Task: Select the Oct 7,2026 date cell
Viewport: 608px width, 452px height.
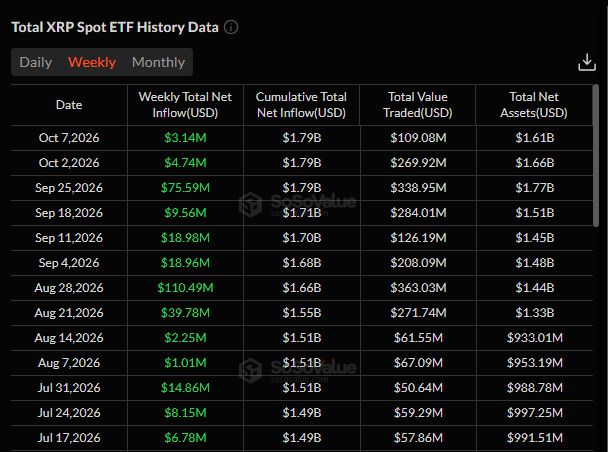Action: [x=69, y=138]
